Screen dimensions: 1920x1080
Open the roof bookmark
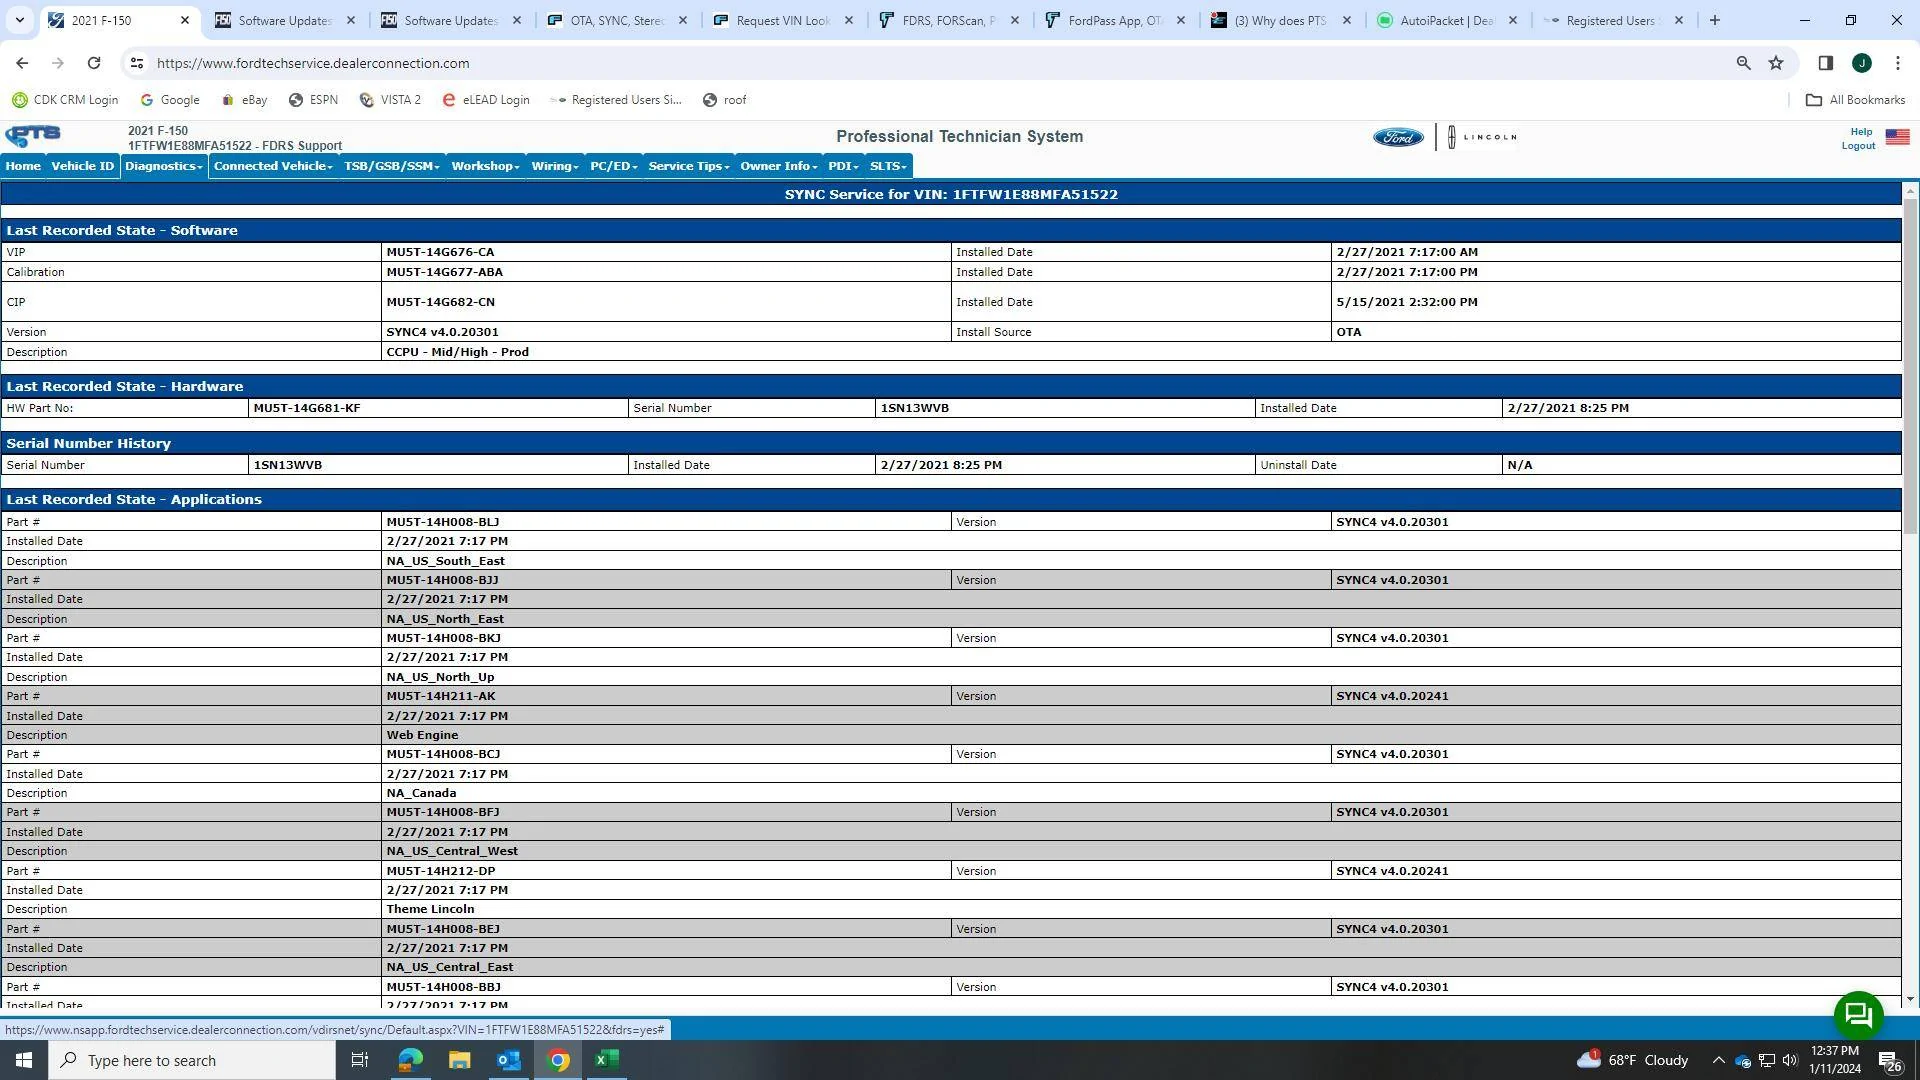(725, 100)
